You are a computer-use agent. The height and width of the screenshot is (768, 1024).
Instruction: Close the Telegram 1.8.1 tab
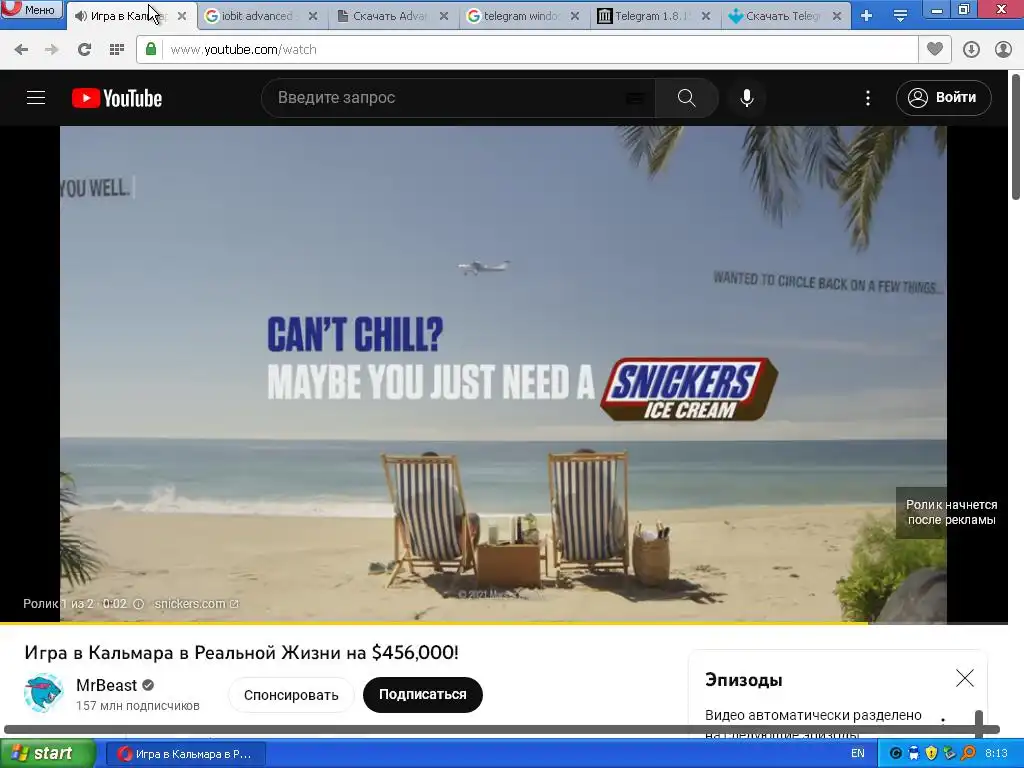click(705, 16)
